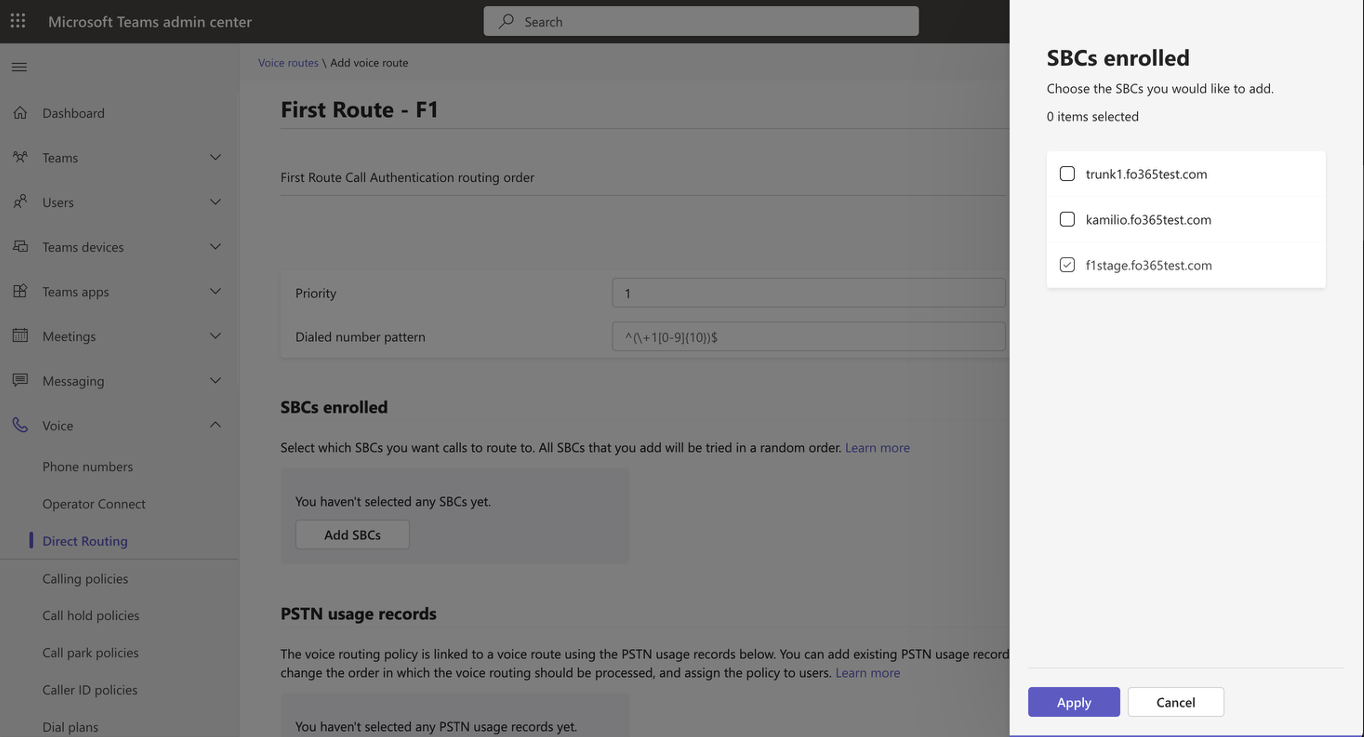Click the Voice phone icon

pos(20,425)
